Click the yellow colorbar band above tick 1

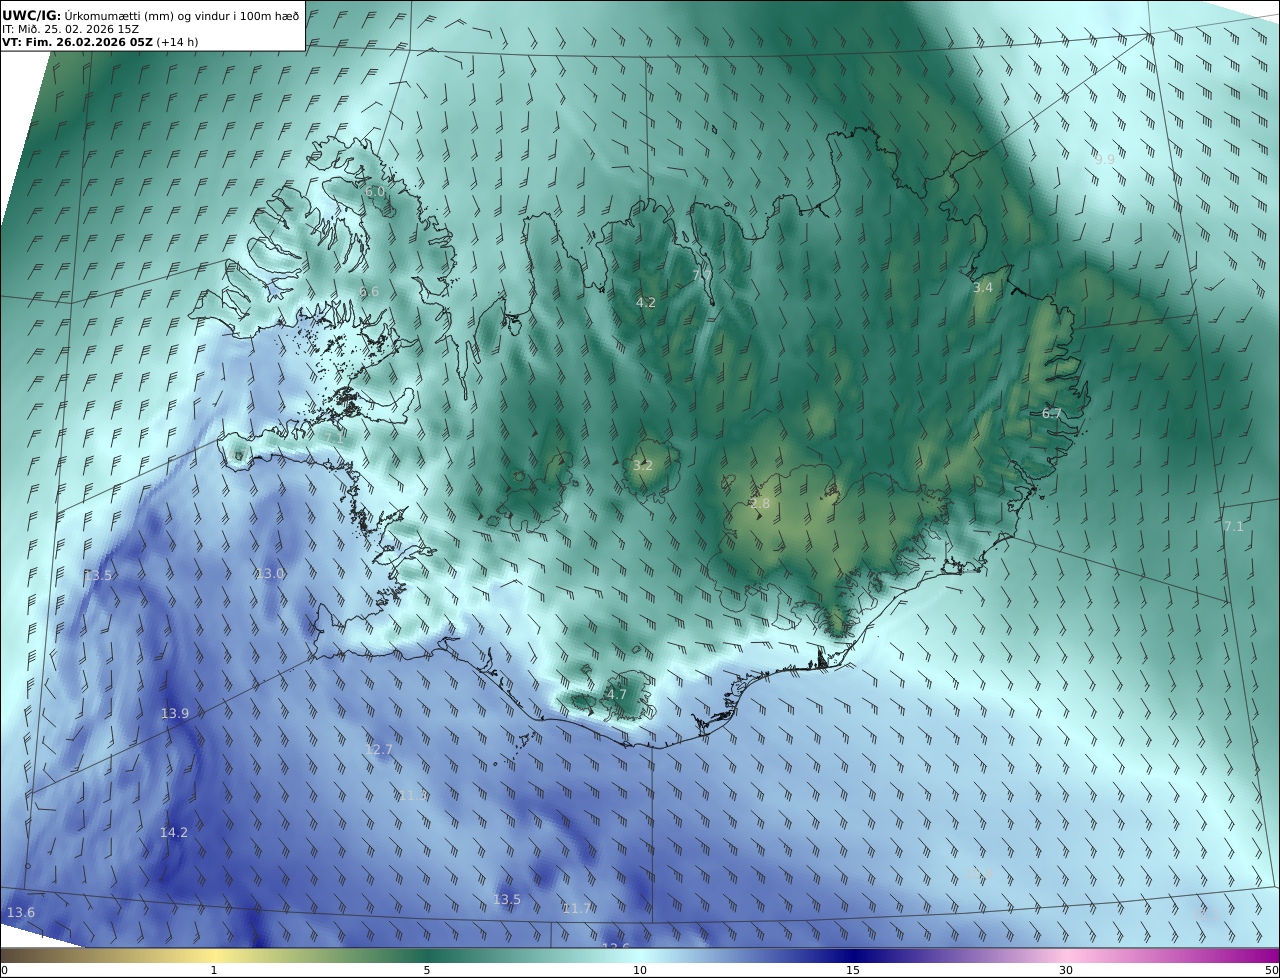[x=214, y=955]
